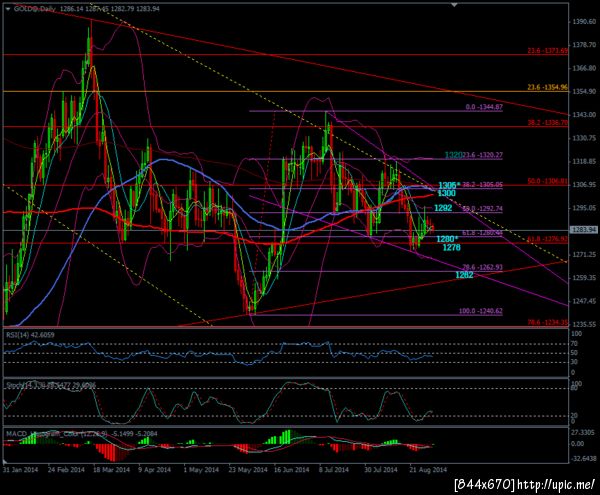This screenshot has width=600, height=495.
Task: Click the 1271.25 price axis label
Action: [584, 254]
